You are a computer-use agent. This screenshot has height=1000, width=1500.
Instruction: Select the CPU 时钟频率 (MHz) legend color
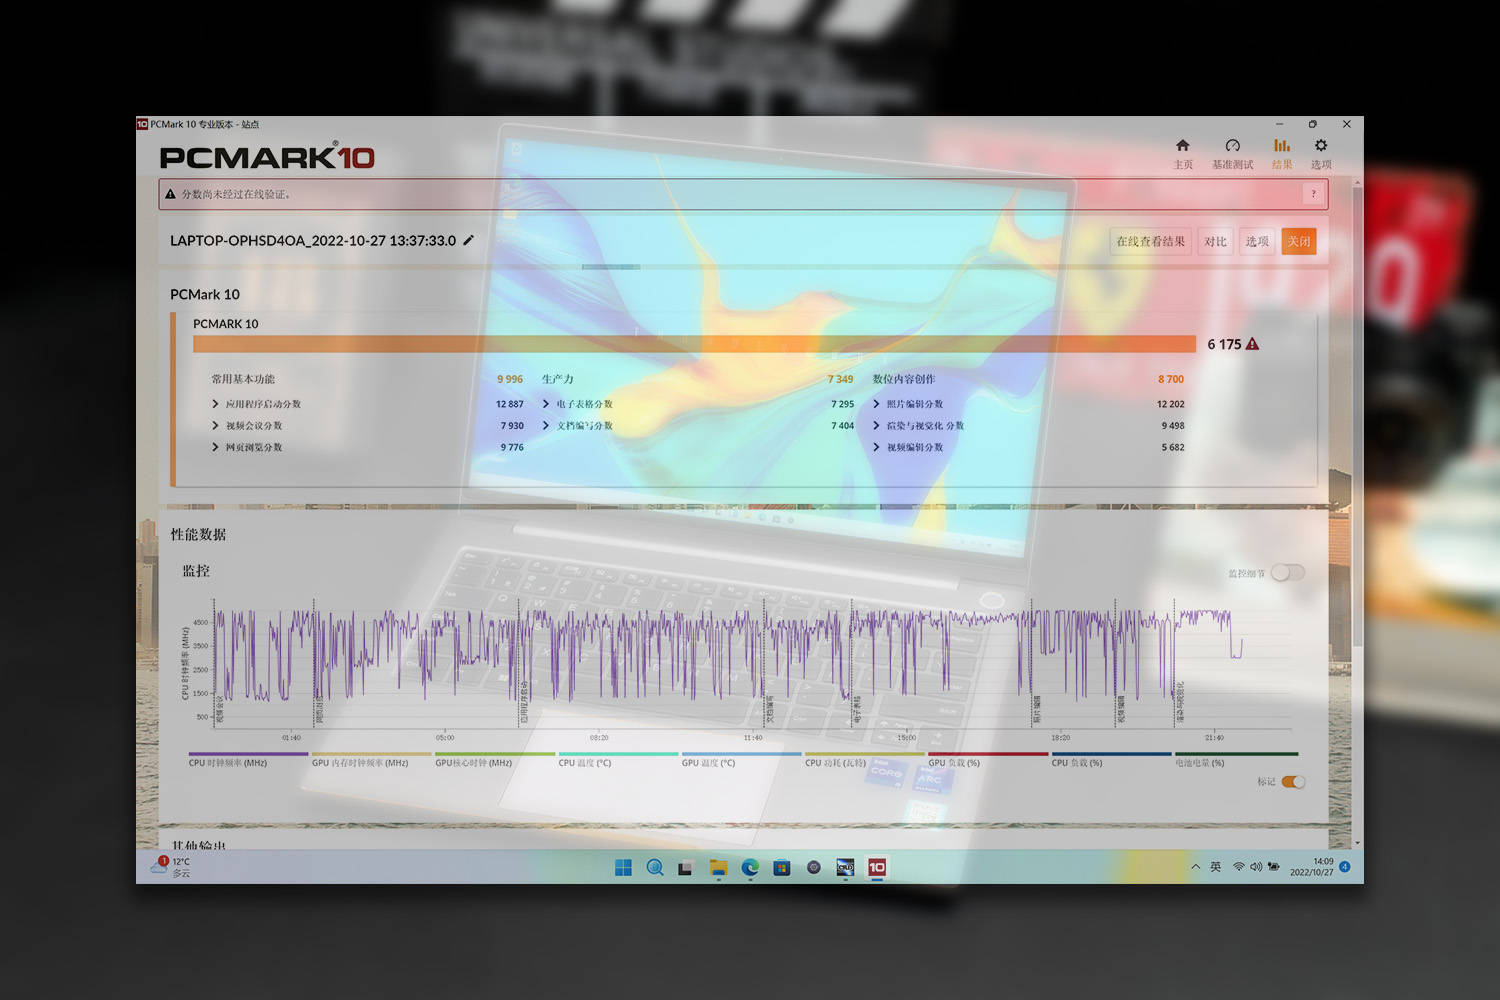click(248, 754)
